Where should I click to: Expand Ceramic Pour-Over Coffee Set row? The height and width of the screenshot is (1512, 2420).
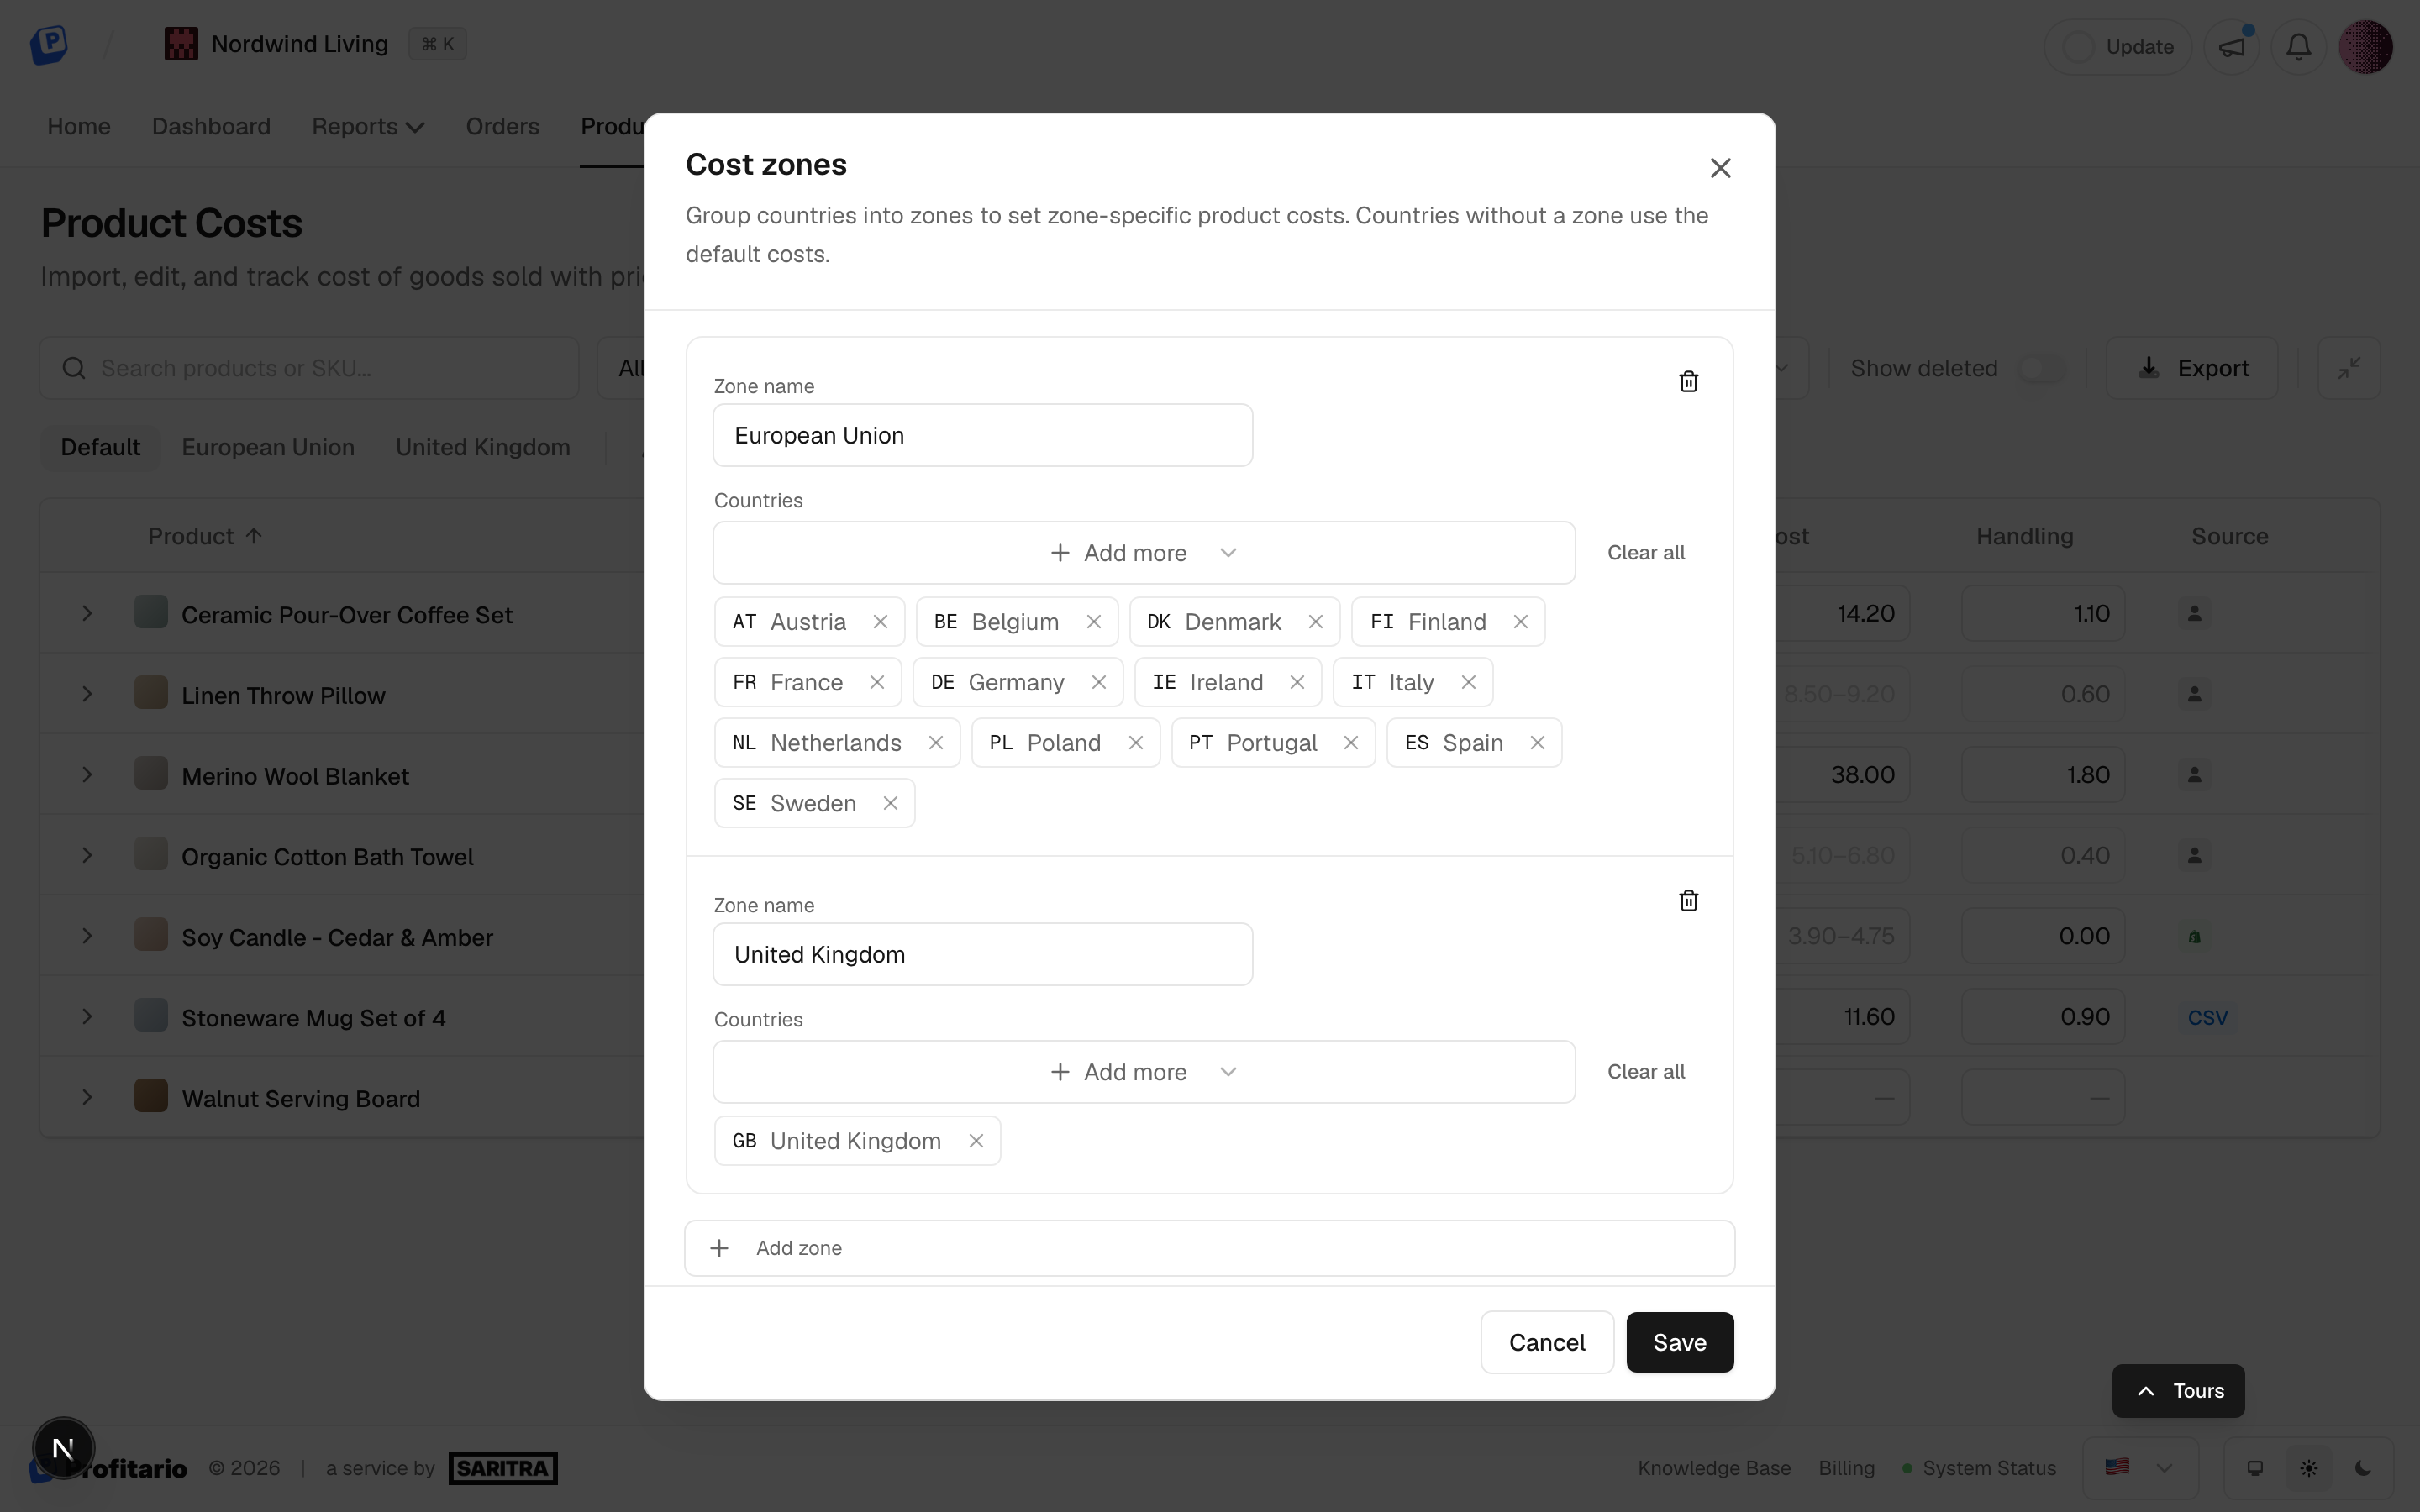click(x=87, y=613)
